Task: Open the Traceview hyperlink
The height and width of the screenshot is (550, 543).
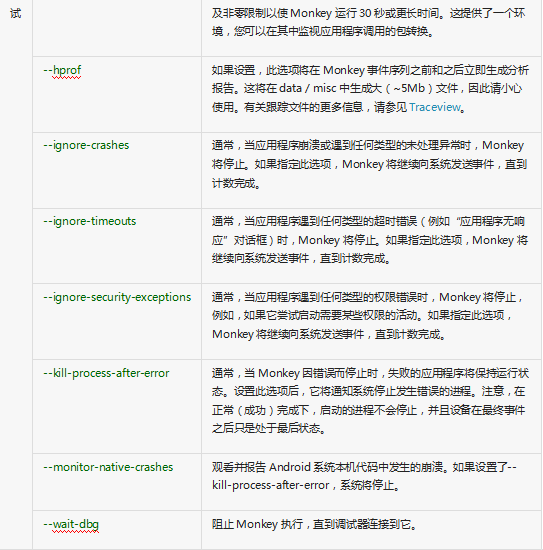Action: click(435, 107)
